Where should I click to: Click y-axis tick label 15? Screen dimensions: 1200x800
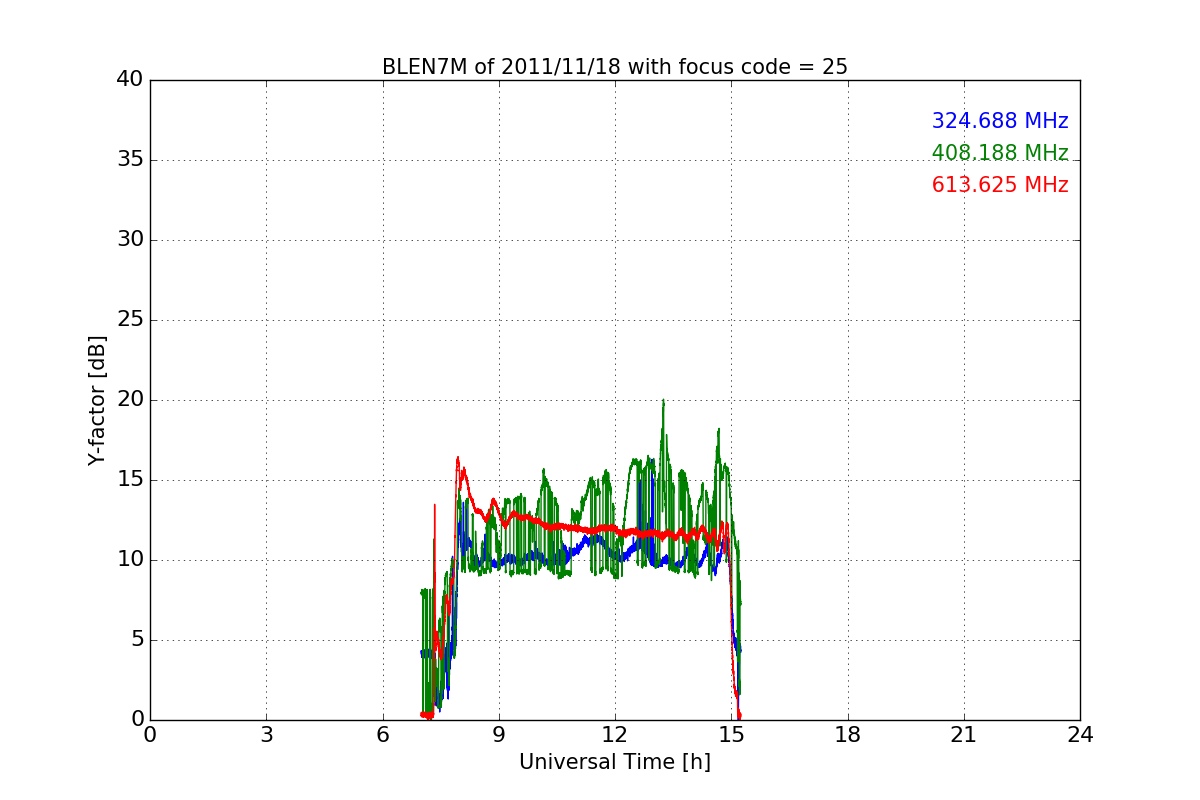click(130, 479)
